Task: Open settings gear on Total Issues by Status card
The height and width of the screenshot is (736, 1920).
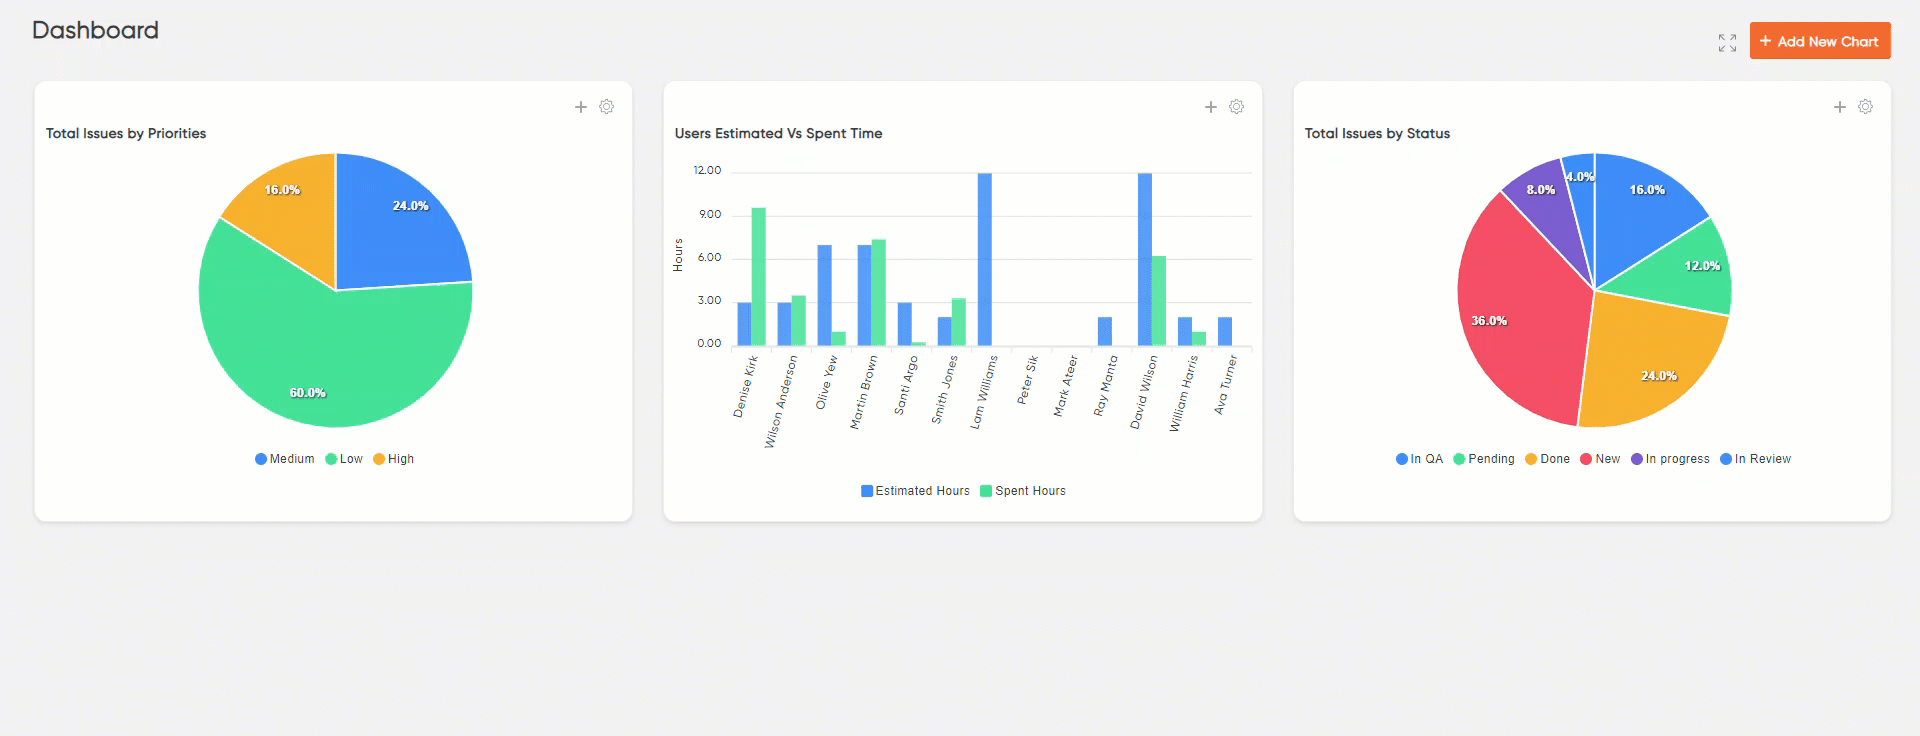Action: 1865,107
